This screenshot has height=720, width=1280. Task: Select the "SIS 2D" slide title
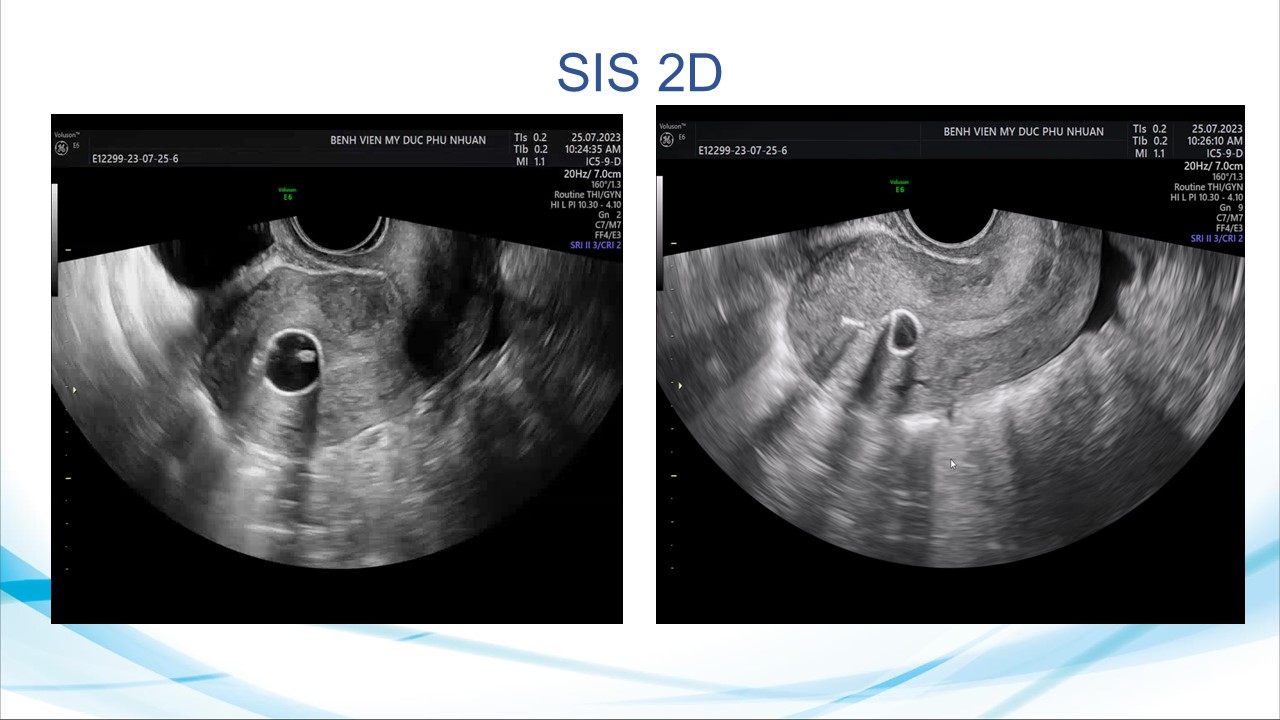(639, 73)
